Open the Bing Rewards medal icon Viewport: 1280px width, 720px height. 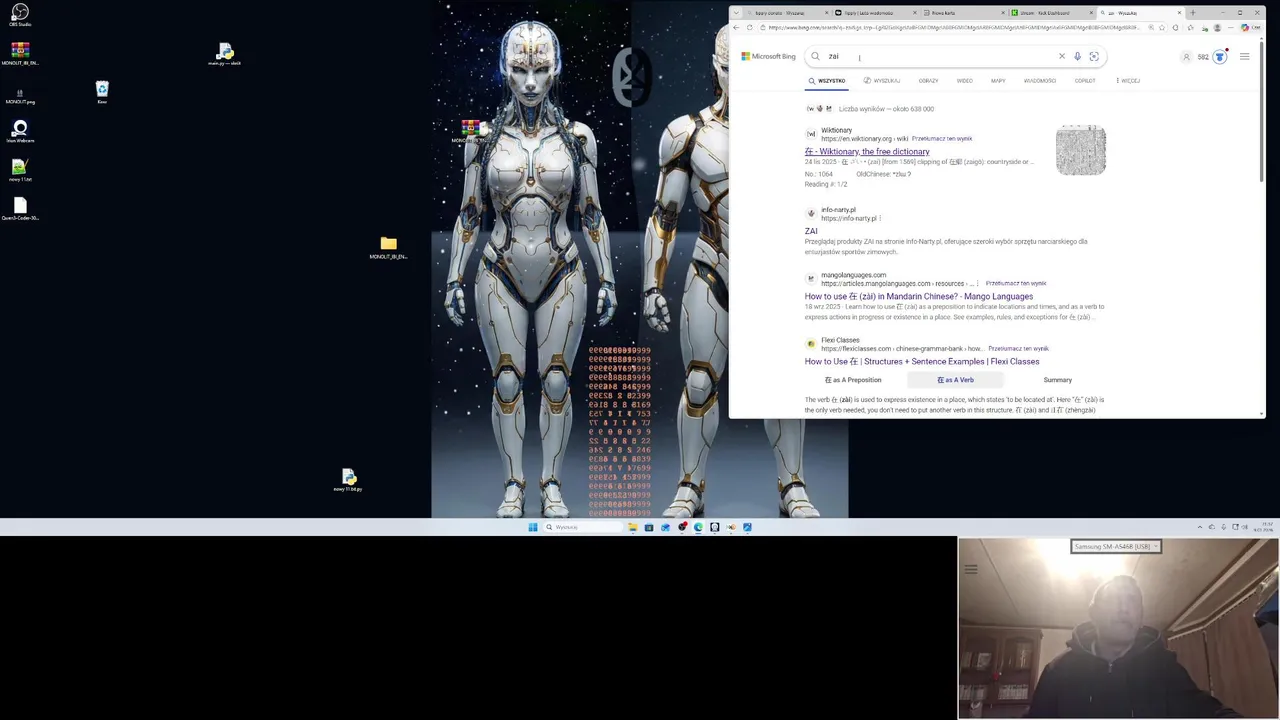(1219, 57)
